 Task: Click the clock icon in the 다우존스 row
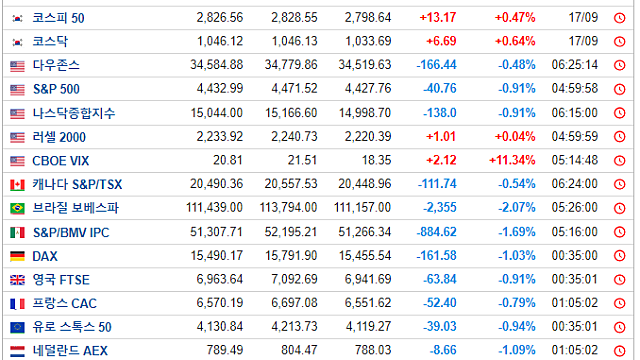(x=620, y=65)
